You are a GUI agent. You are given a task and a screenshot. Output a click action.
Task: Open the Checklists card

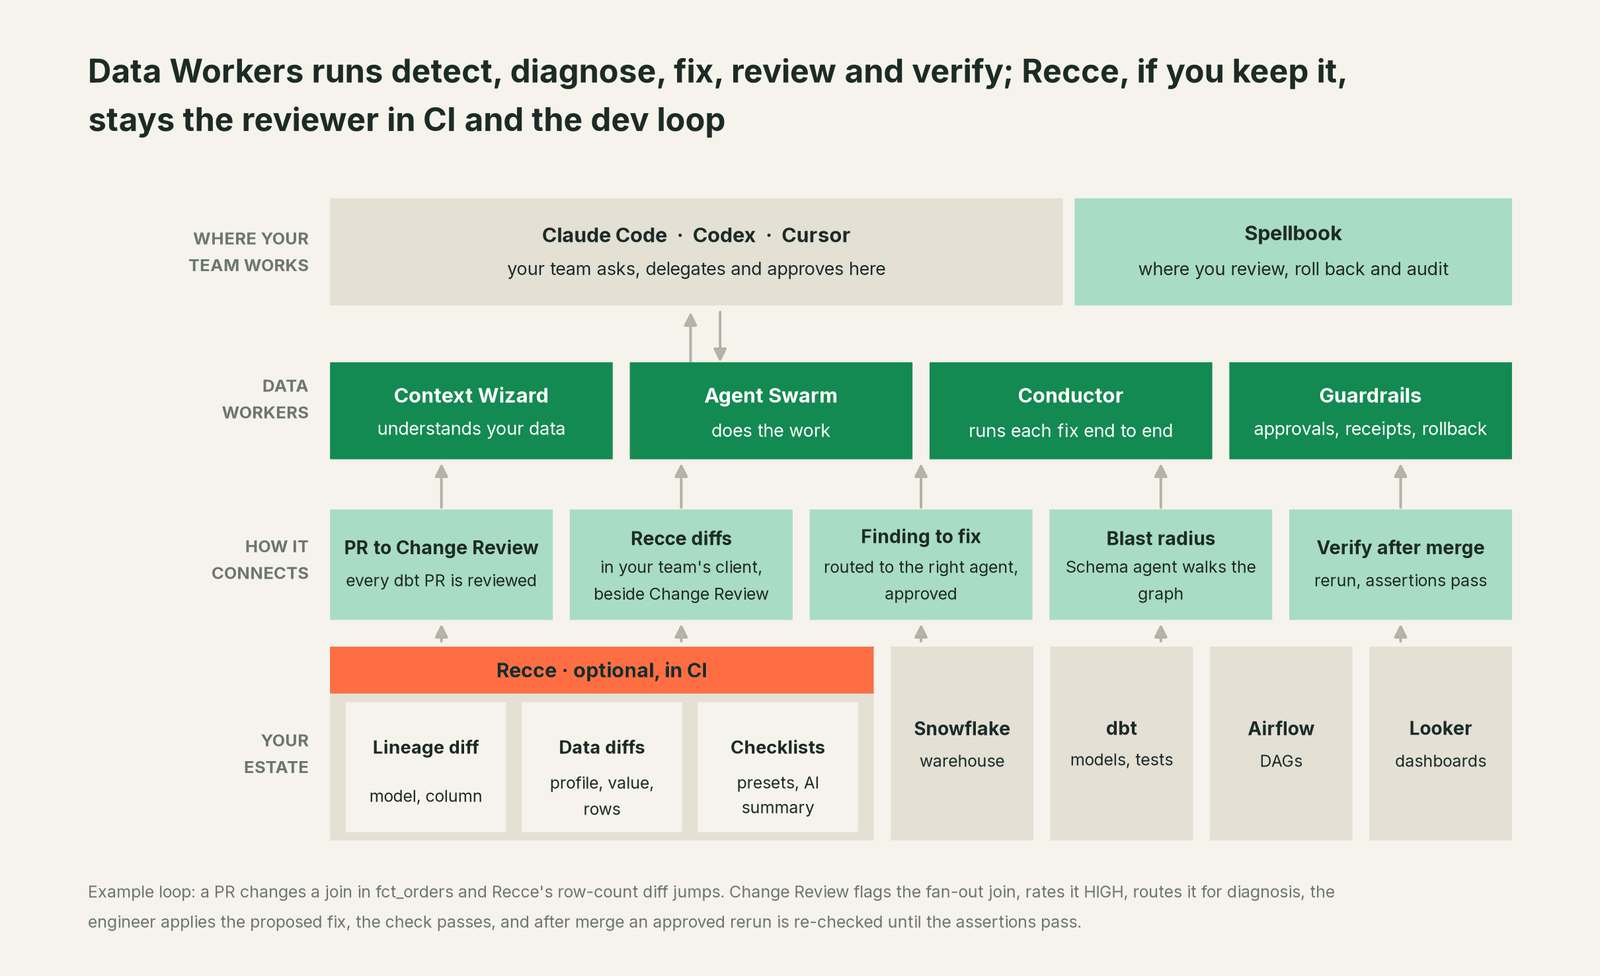(x=778, y=767)
